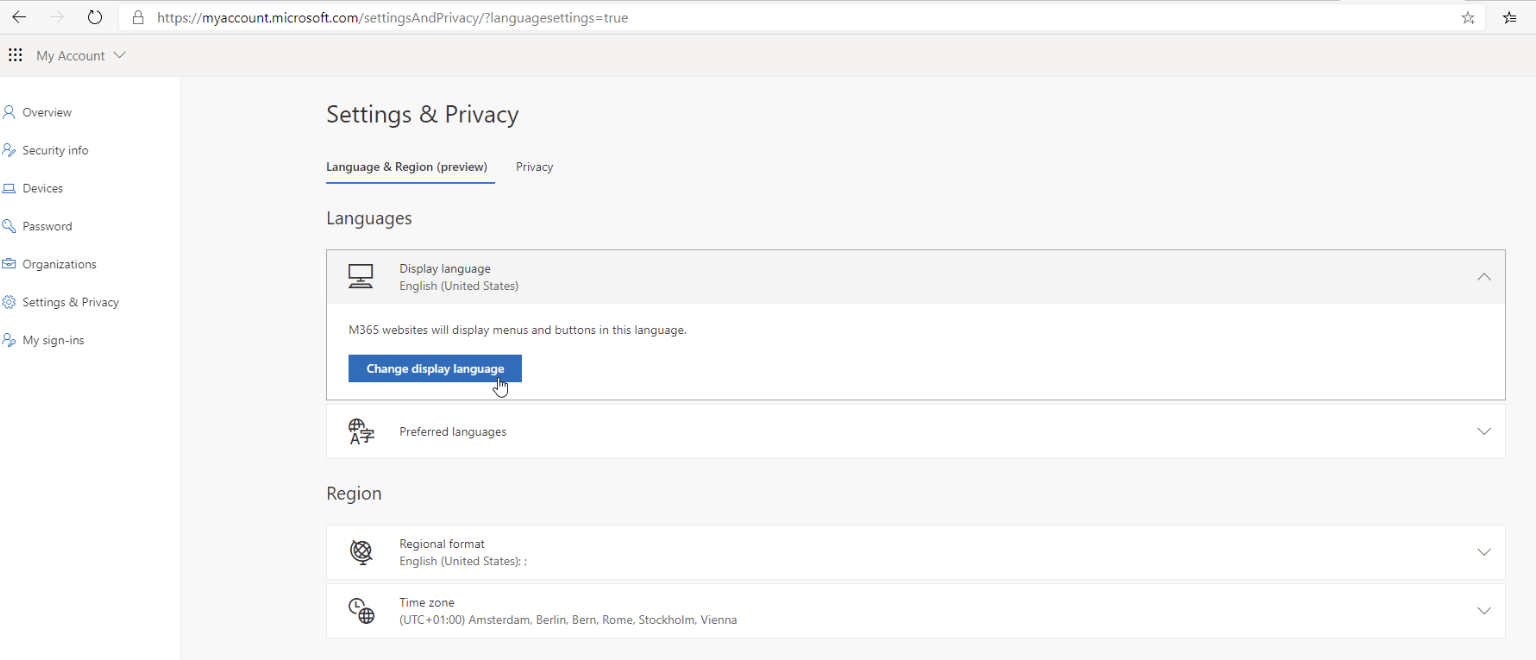The width and height of the screenshot is (1536, 660).
Task: Click the browser back arrow
Action: click(x=19, y=17)
